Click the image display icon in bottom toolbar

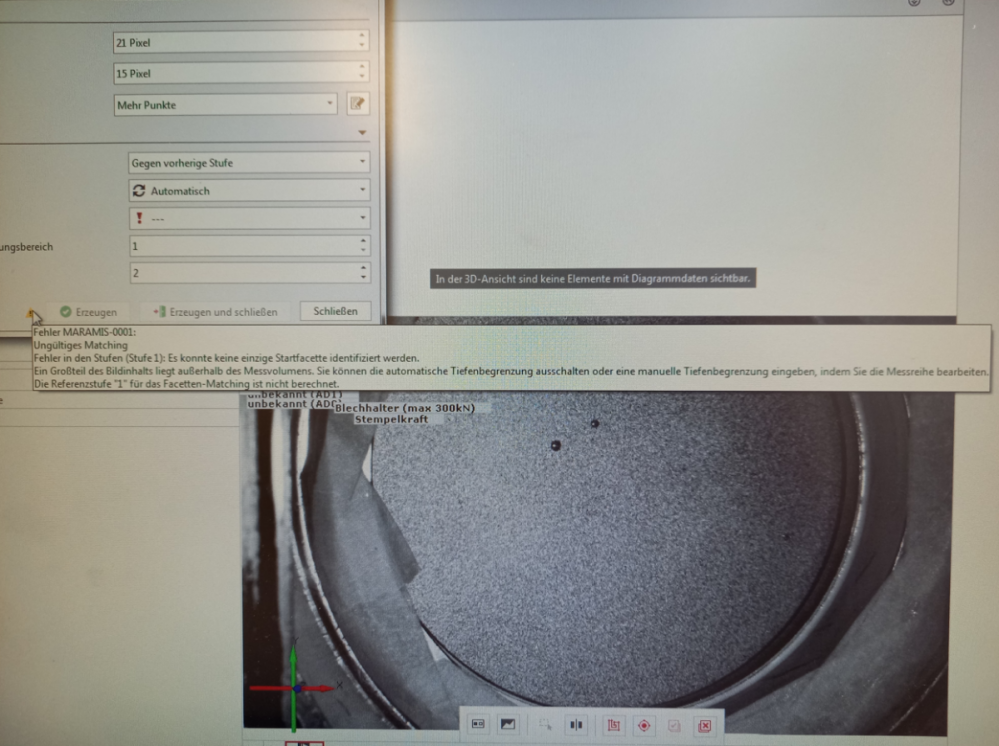click(508, 724)
